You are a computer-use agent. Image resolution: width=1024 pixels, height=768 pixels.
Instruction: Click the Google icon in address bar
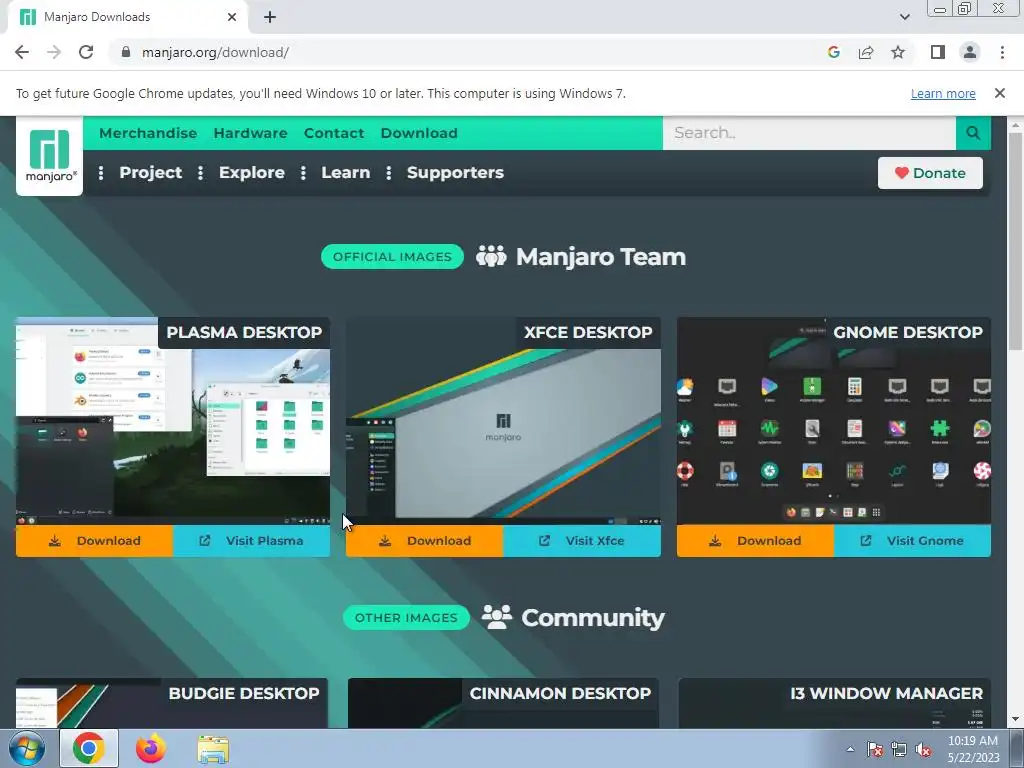pos(833,52)
